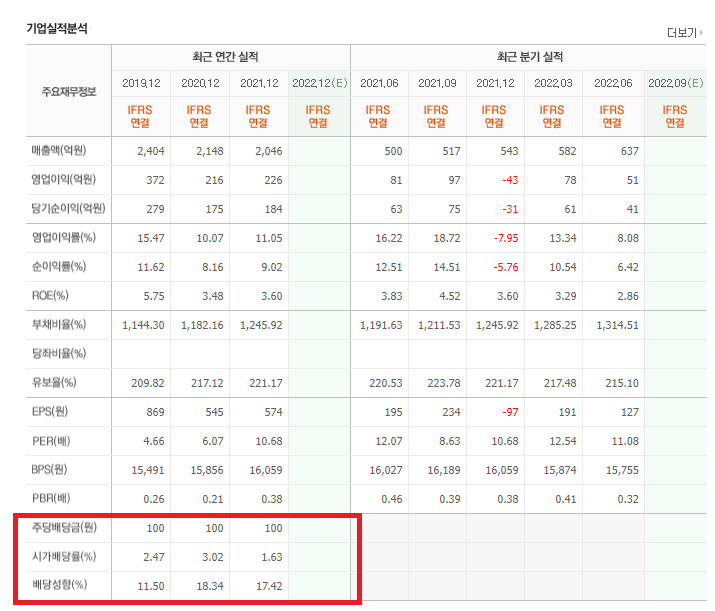Click the 209.82 reserve ratio value
715x611 pixels.
pyautogui.click(x=148, y=383)
